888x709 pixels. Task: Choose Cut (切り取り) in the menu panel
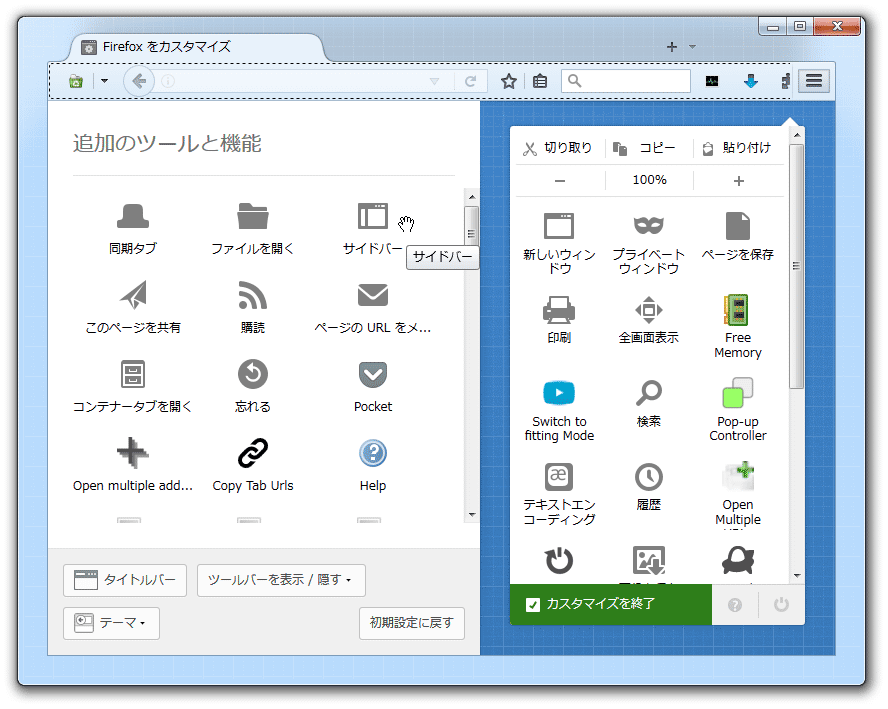click(558, 148)
